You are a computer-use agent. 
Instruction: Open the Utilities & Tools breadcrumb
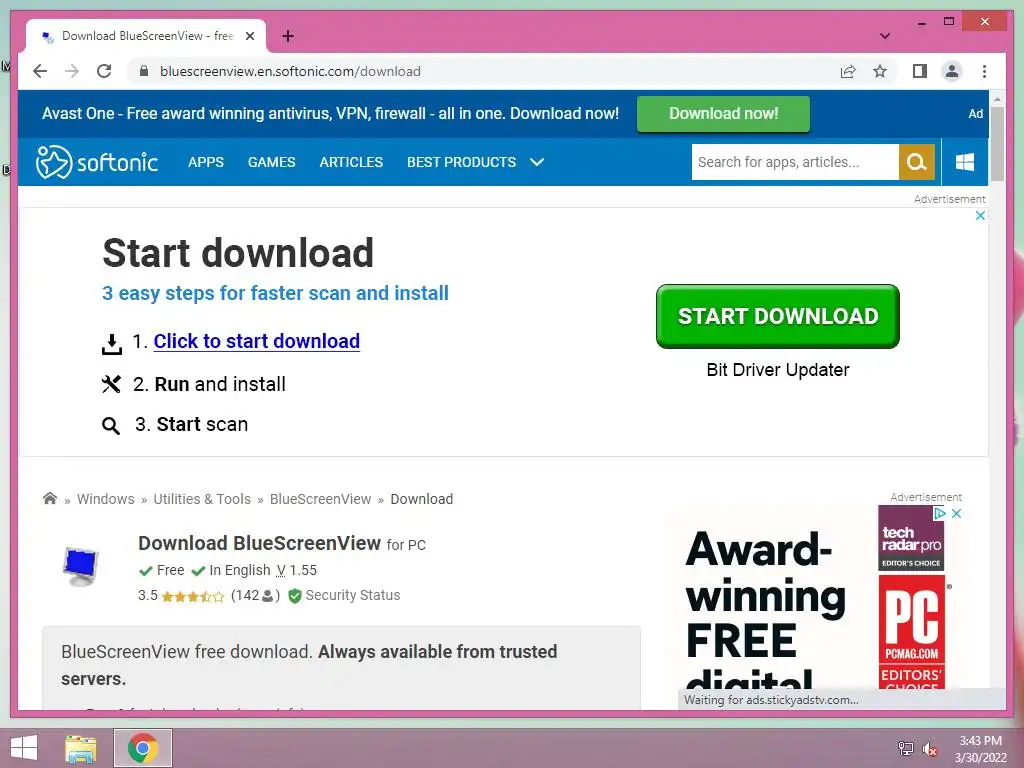[x=202, y=499]
